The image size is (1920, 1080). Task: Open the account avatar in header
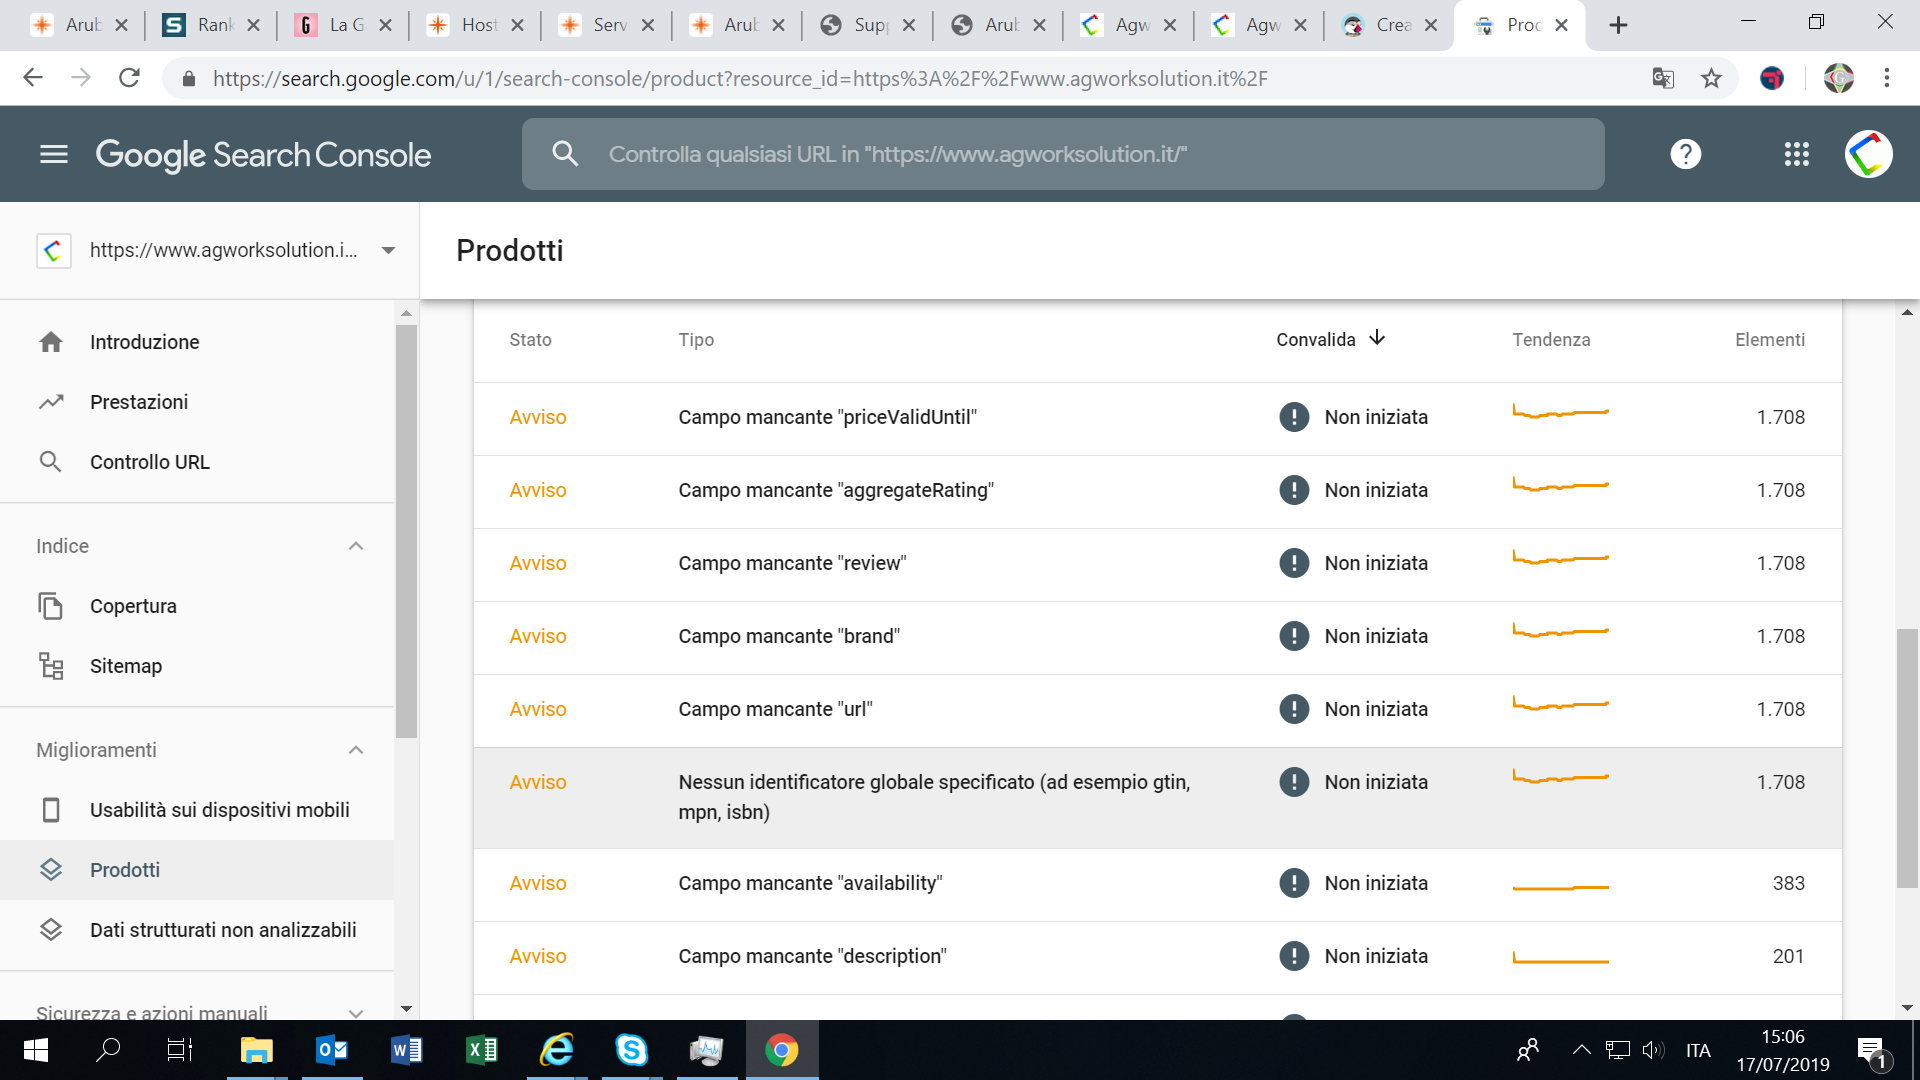pos(1868,154)
